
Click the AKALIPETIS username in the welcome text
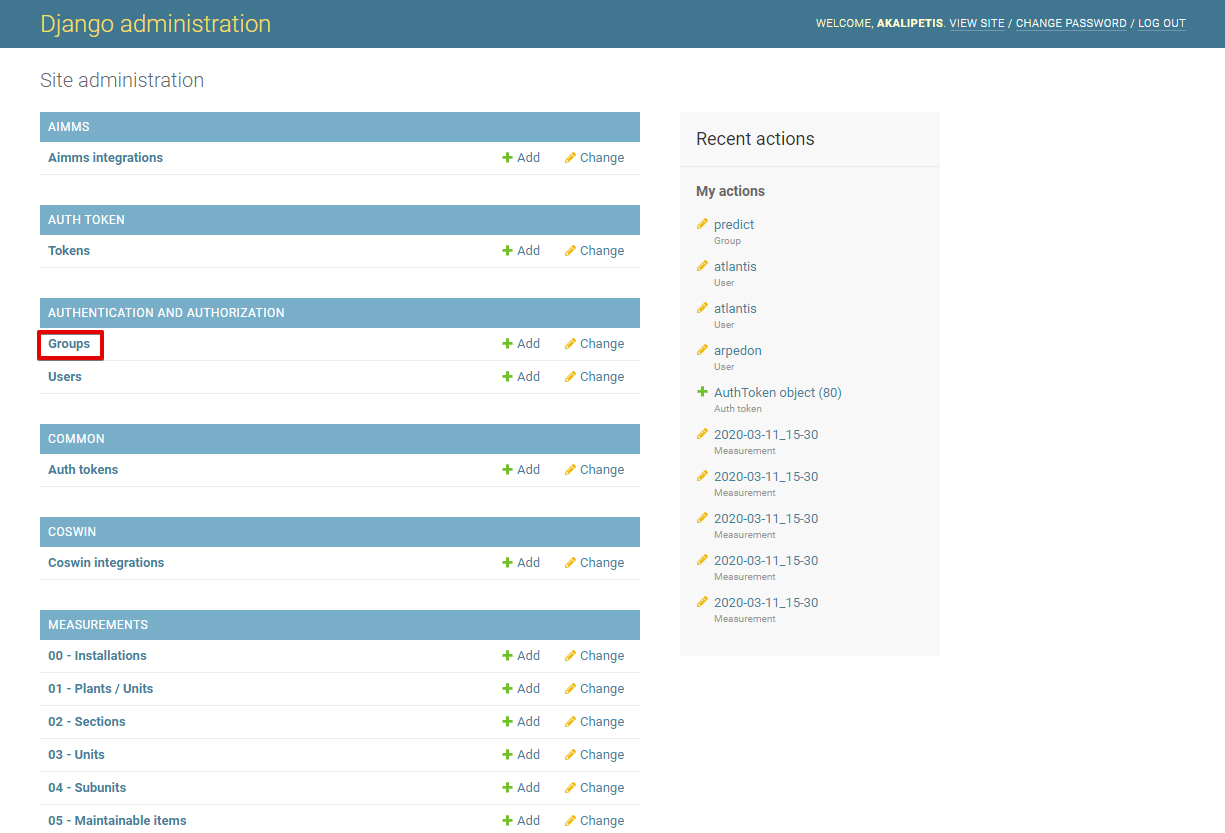[x=910, y=23]
